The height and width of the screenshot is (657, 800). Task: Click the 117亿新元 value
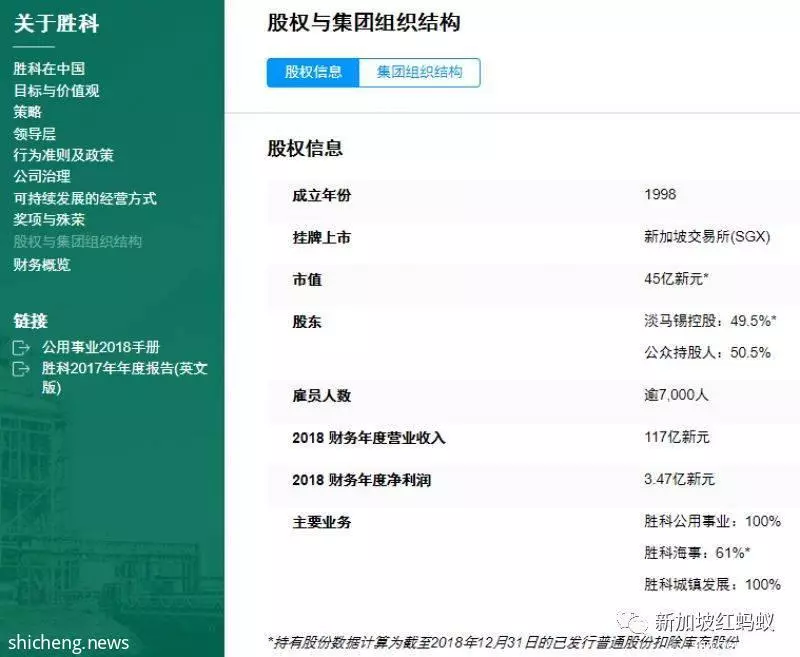(677, 437)
